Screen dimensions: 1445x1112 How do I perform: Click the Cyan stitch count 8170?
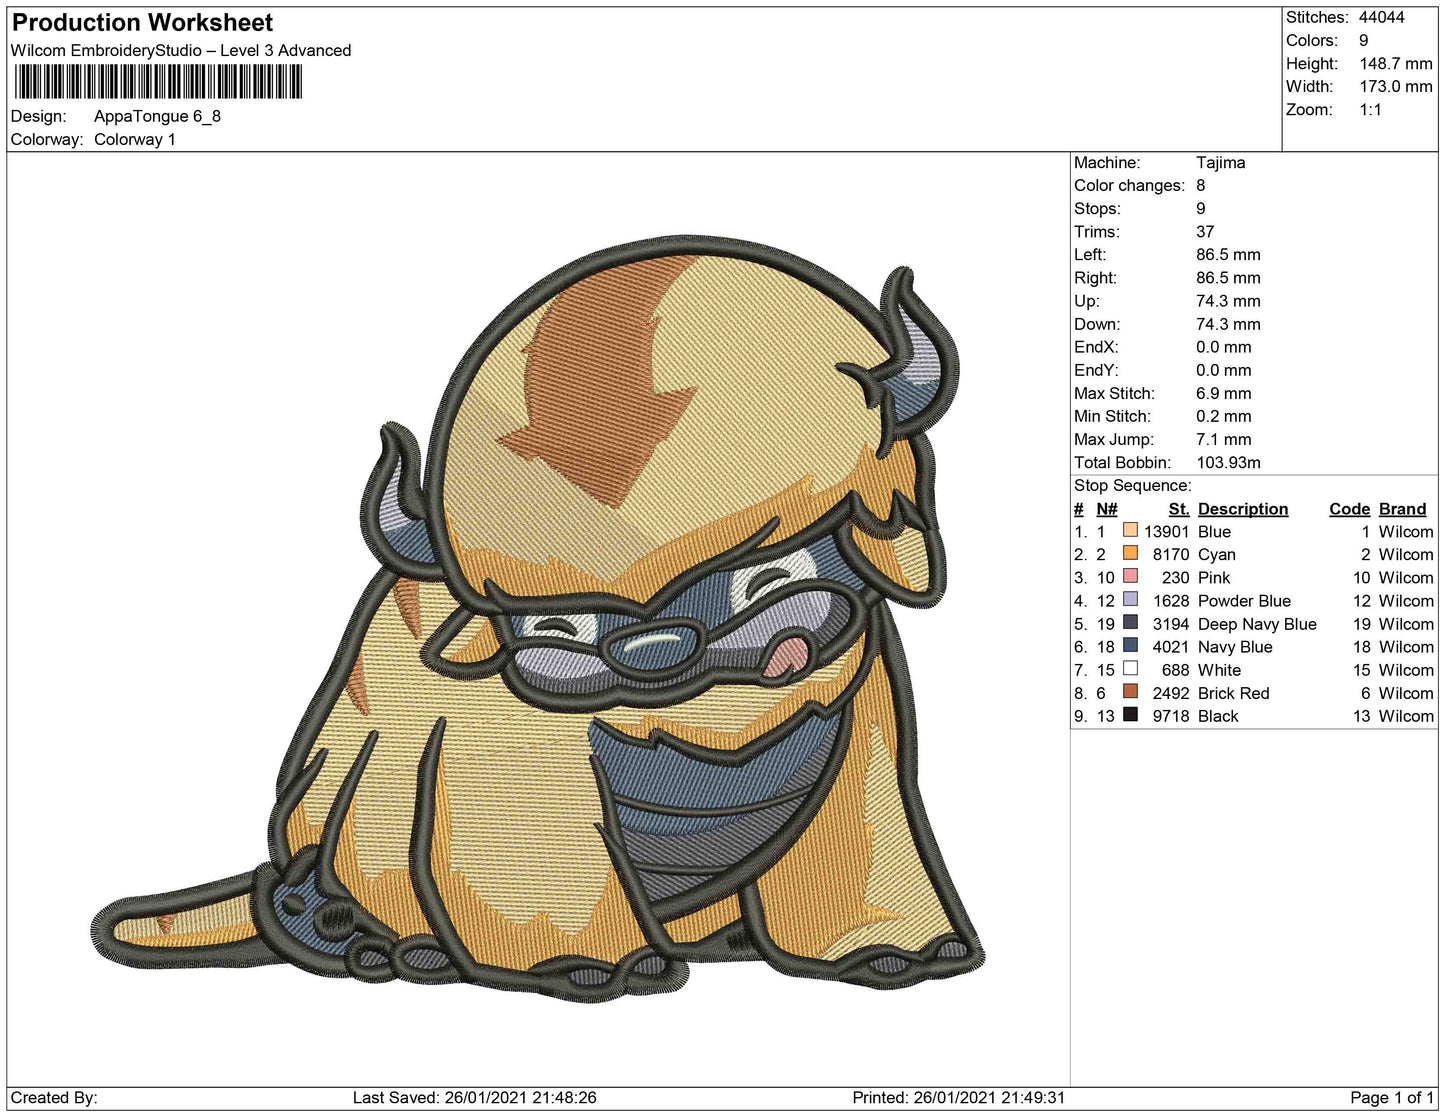(x=1171, y=554)
